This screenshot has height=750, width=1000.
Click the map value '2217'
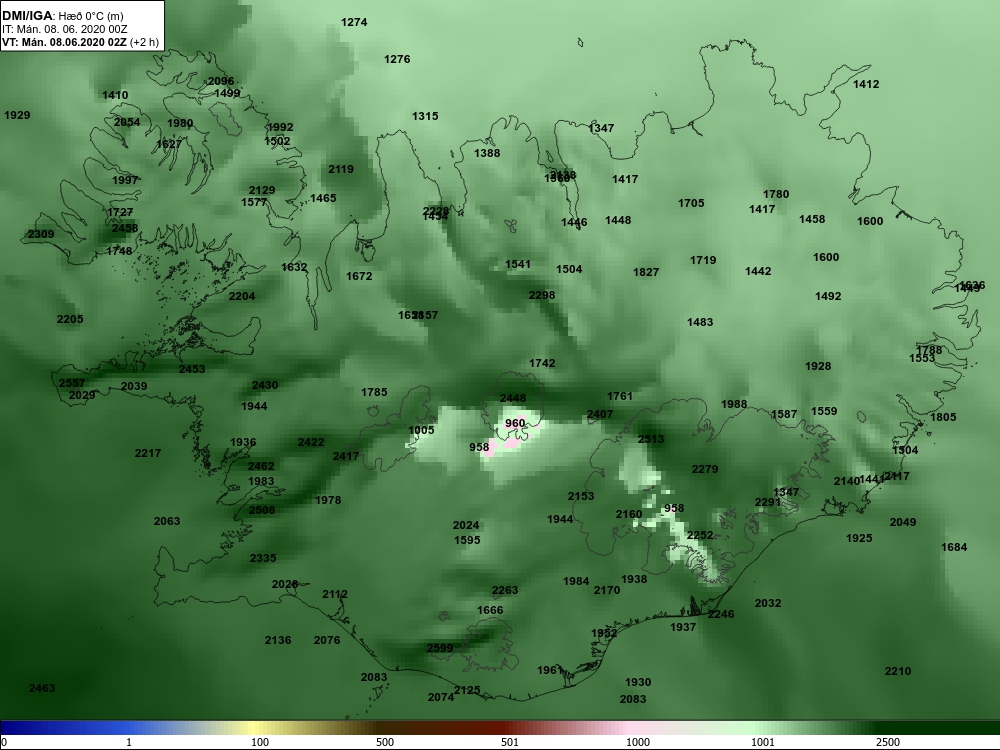147,453
